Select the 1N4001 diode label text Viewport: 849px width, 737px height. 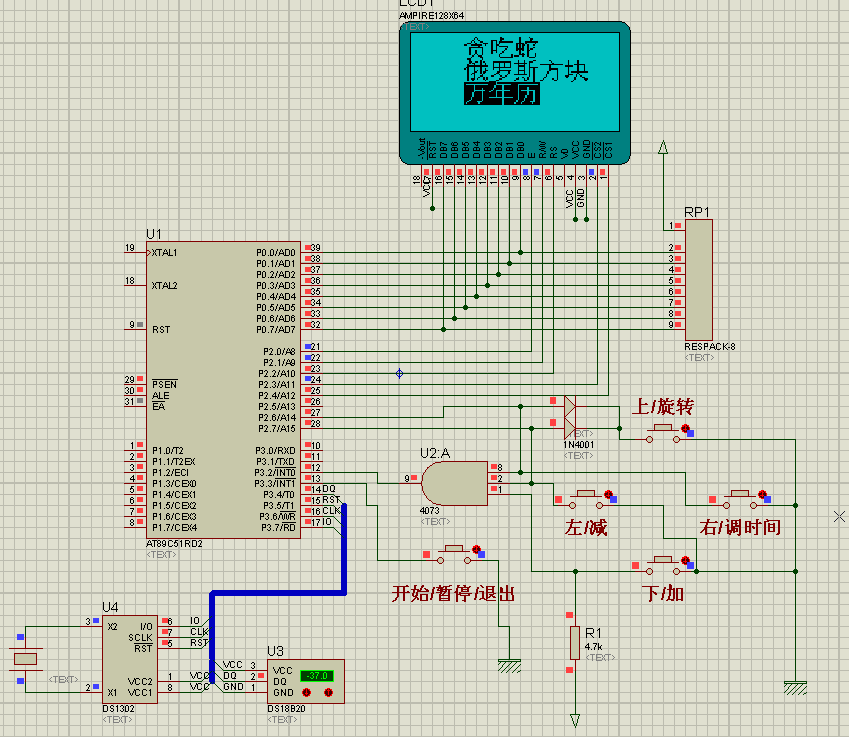[x=579, y=445]
